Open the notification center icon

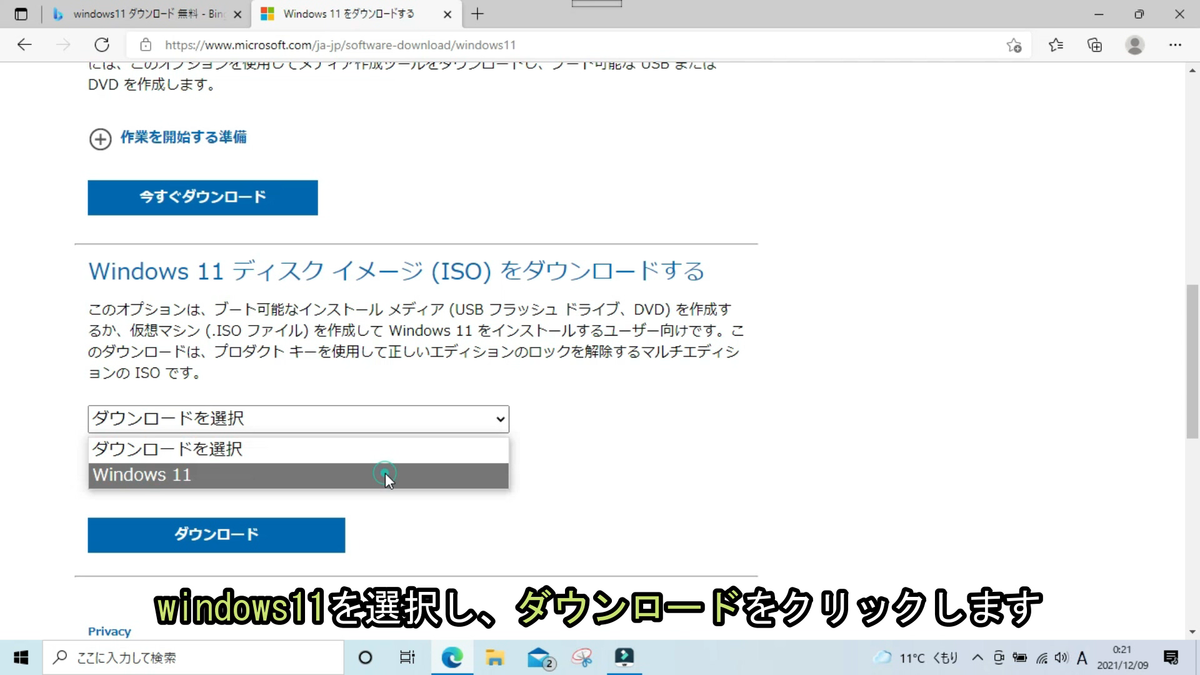coord(1171,657)
